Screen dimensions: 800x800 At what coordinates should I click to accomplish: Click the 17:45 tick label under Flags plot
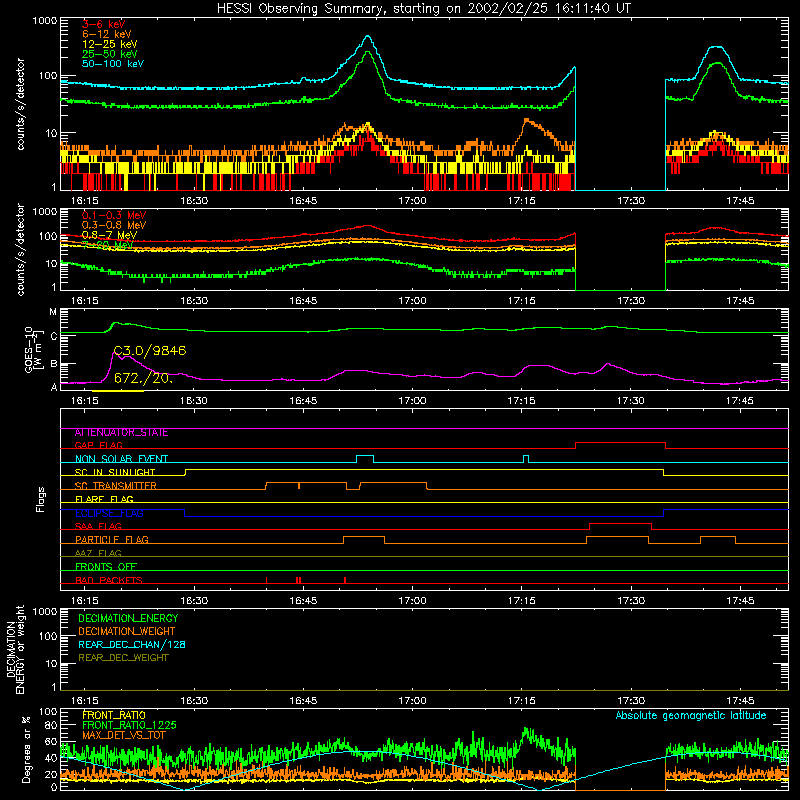(740, 601)
